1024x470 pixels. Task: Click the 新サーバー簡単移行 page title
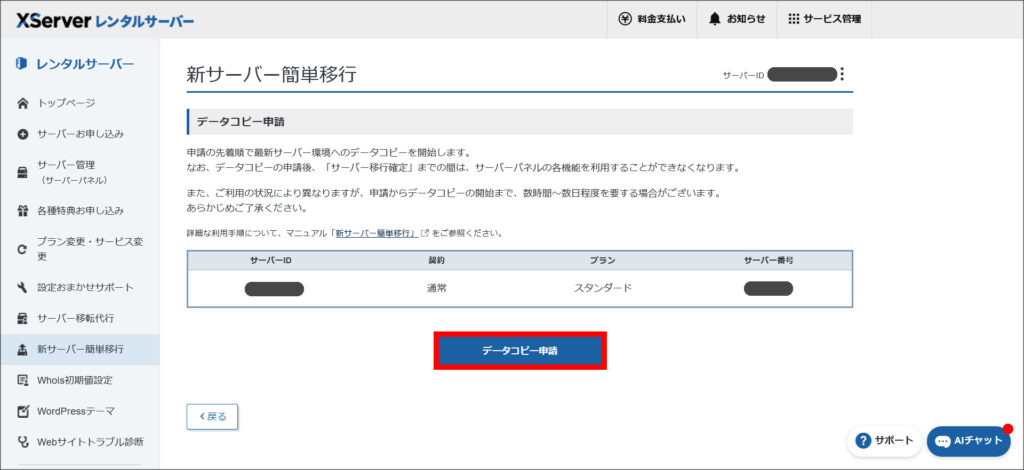click(x=272, y=74)
